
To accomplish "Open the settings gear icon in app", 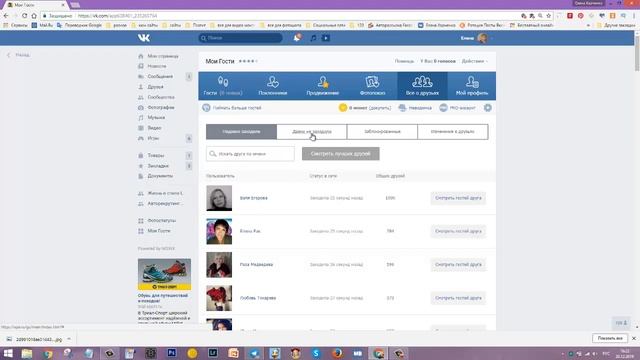I will point(487,108).
